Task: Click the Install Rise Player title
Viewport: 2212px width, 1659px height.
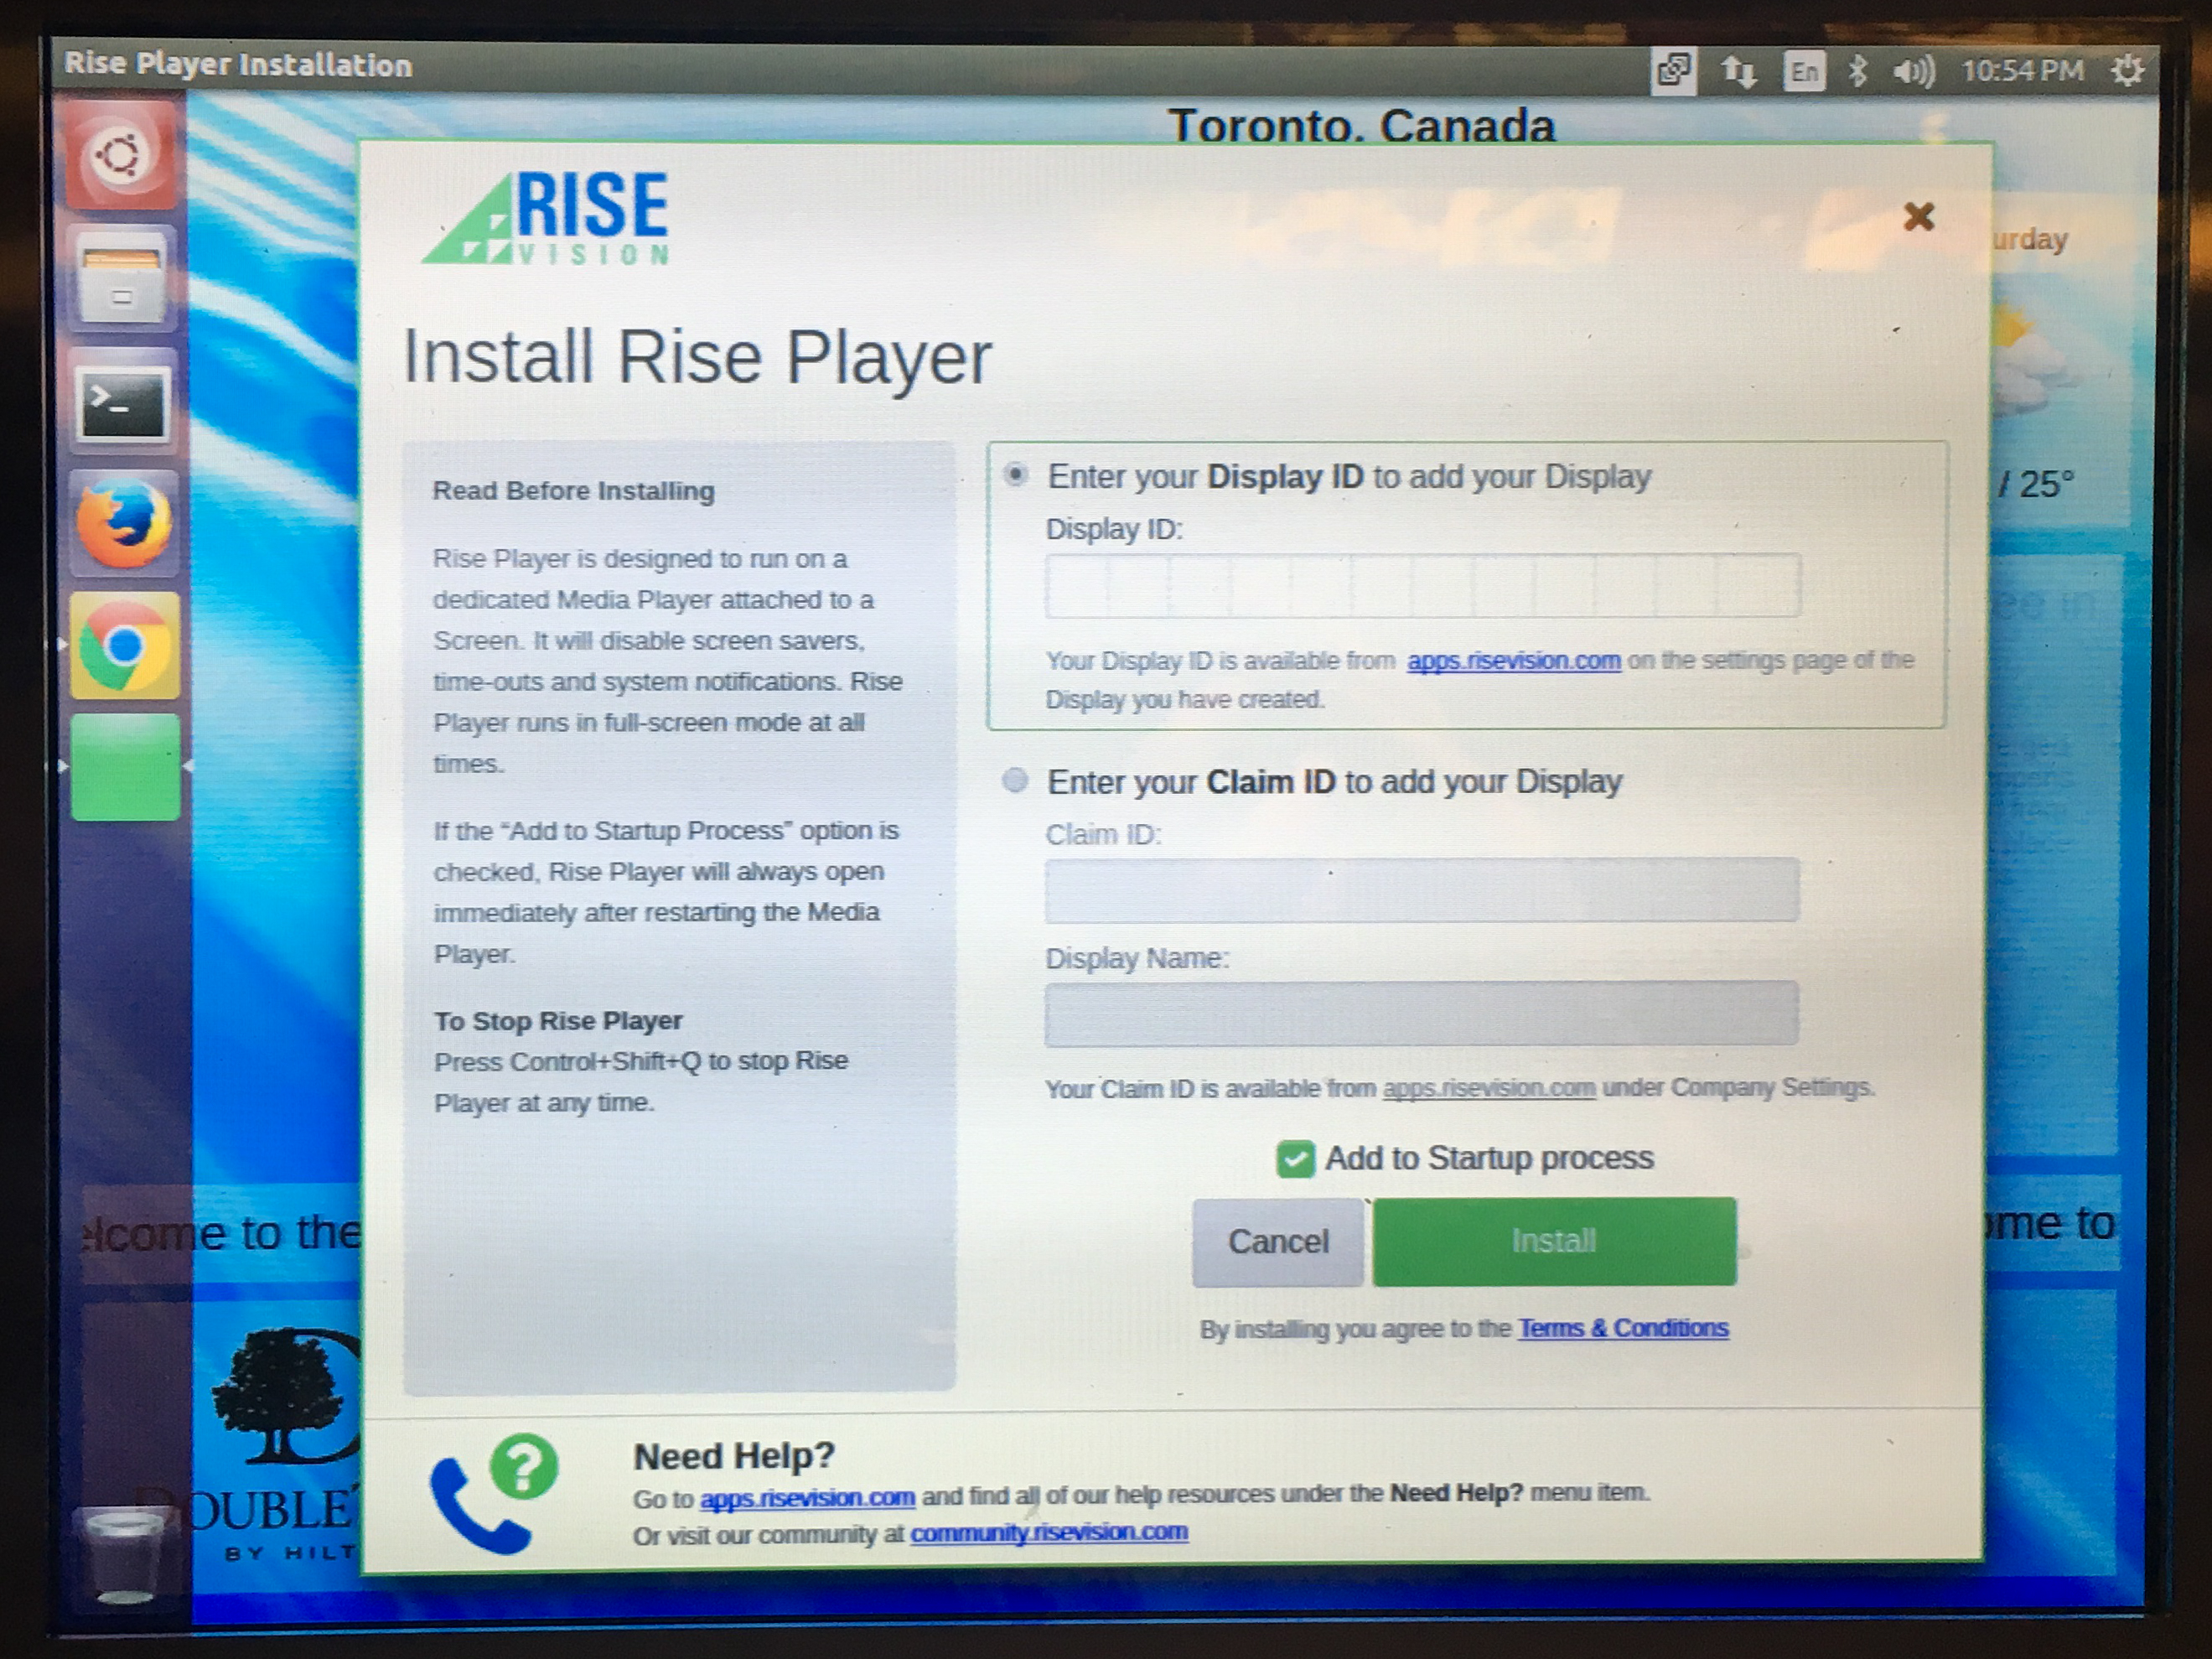Action: point(697,357)
